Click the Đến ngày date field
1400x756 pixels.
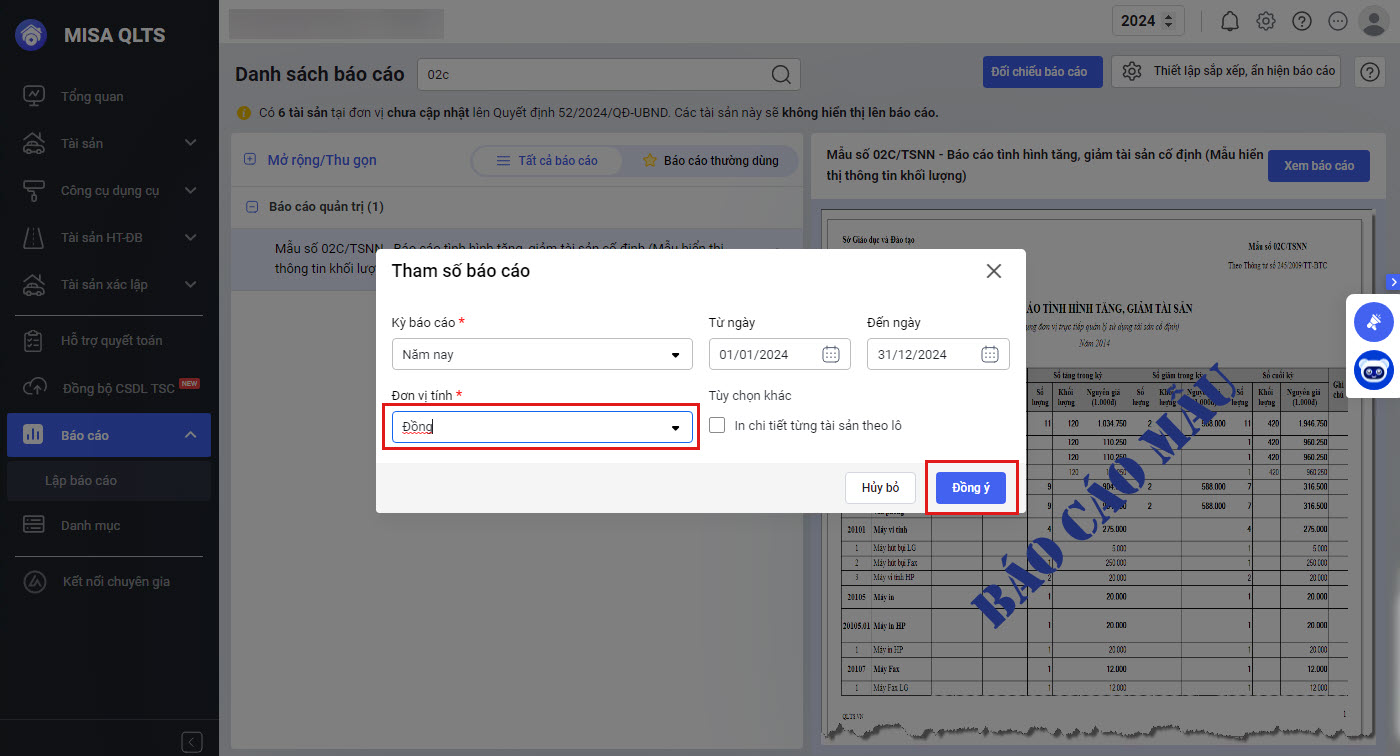pyautogui.click(x=938, y=354)
